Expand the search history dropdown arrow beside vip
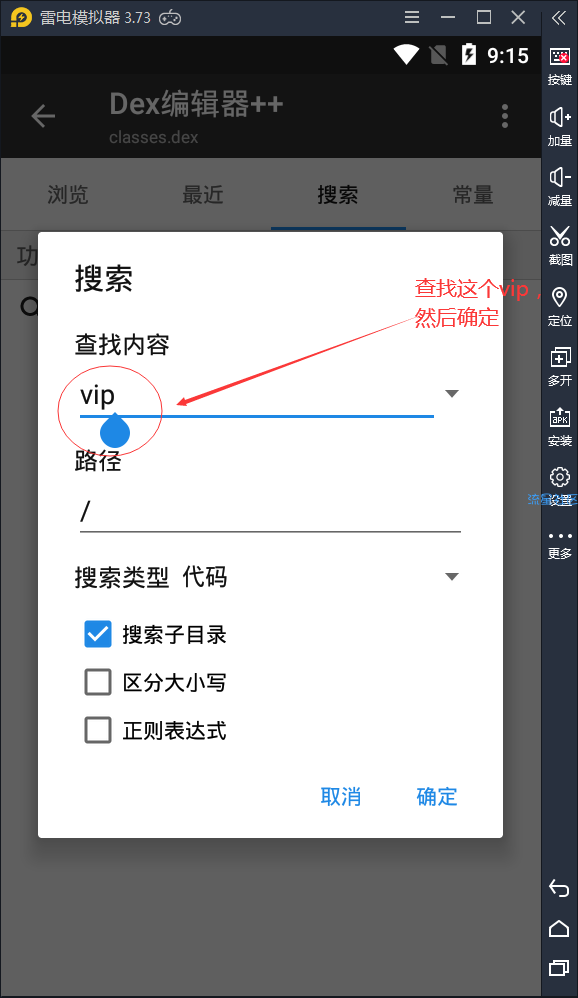The height and width of the screenshot is (998, 578). tap(452, 393)
